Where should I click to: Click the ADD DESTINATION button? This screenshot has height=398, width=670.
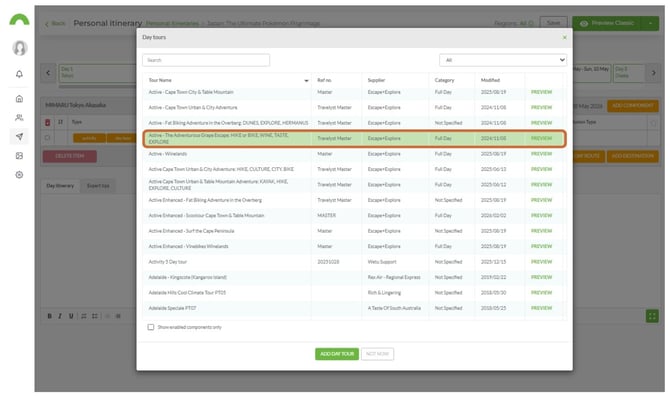tap(632, 156)
